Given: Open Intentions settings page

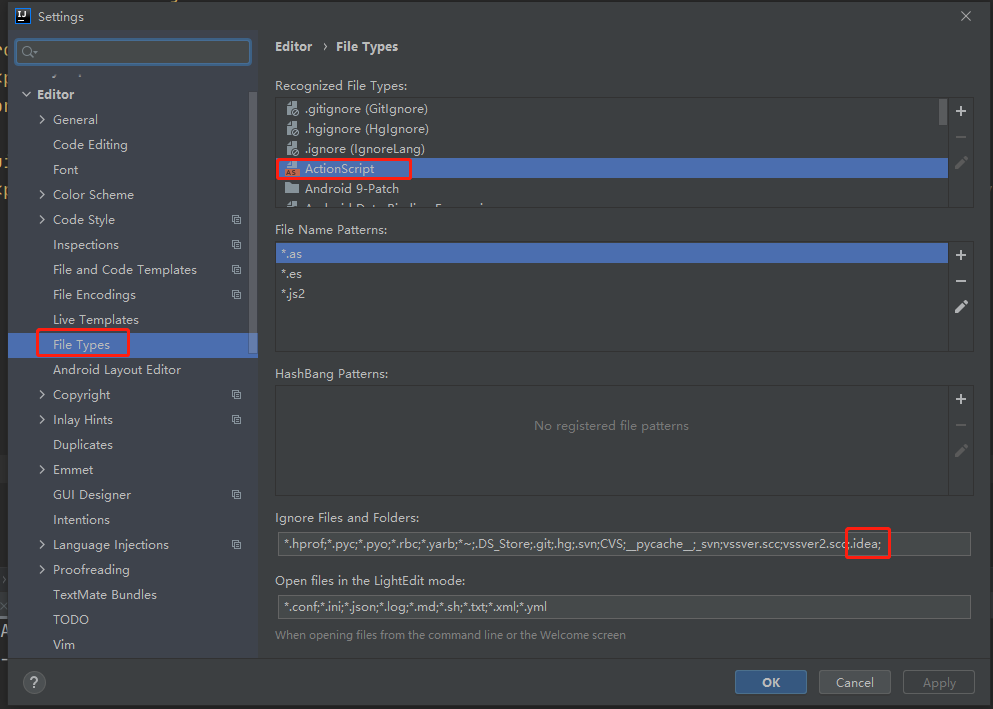Looking at the screenshot, I should [x=81, y=520].
